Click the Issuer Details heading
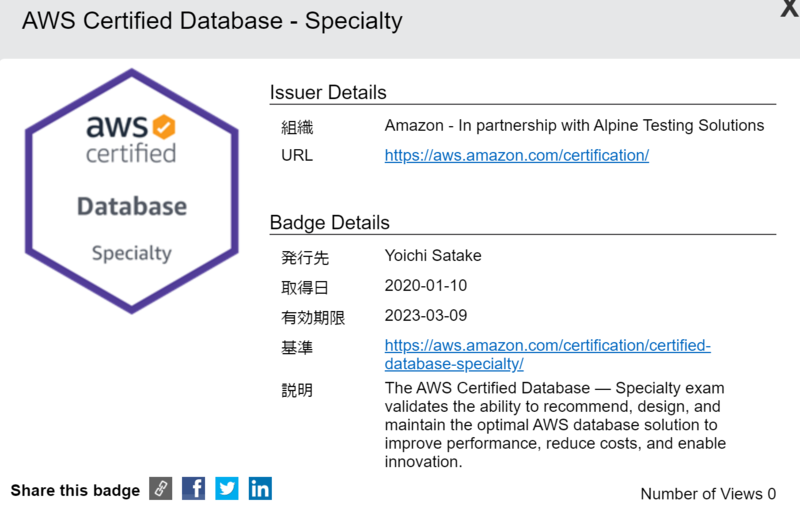 [328, 92]
